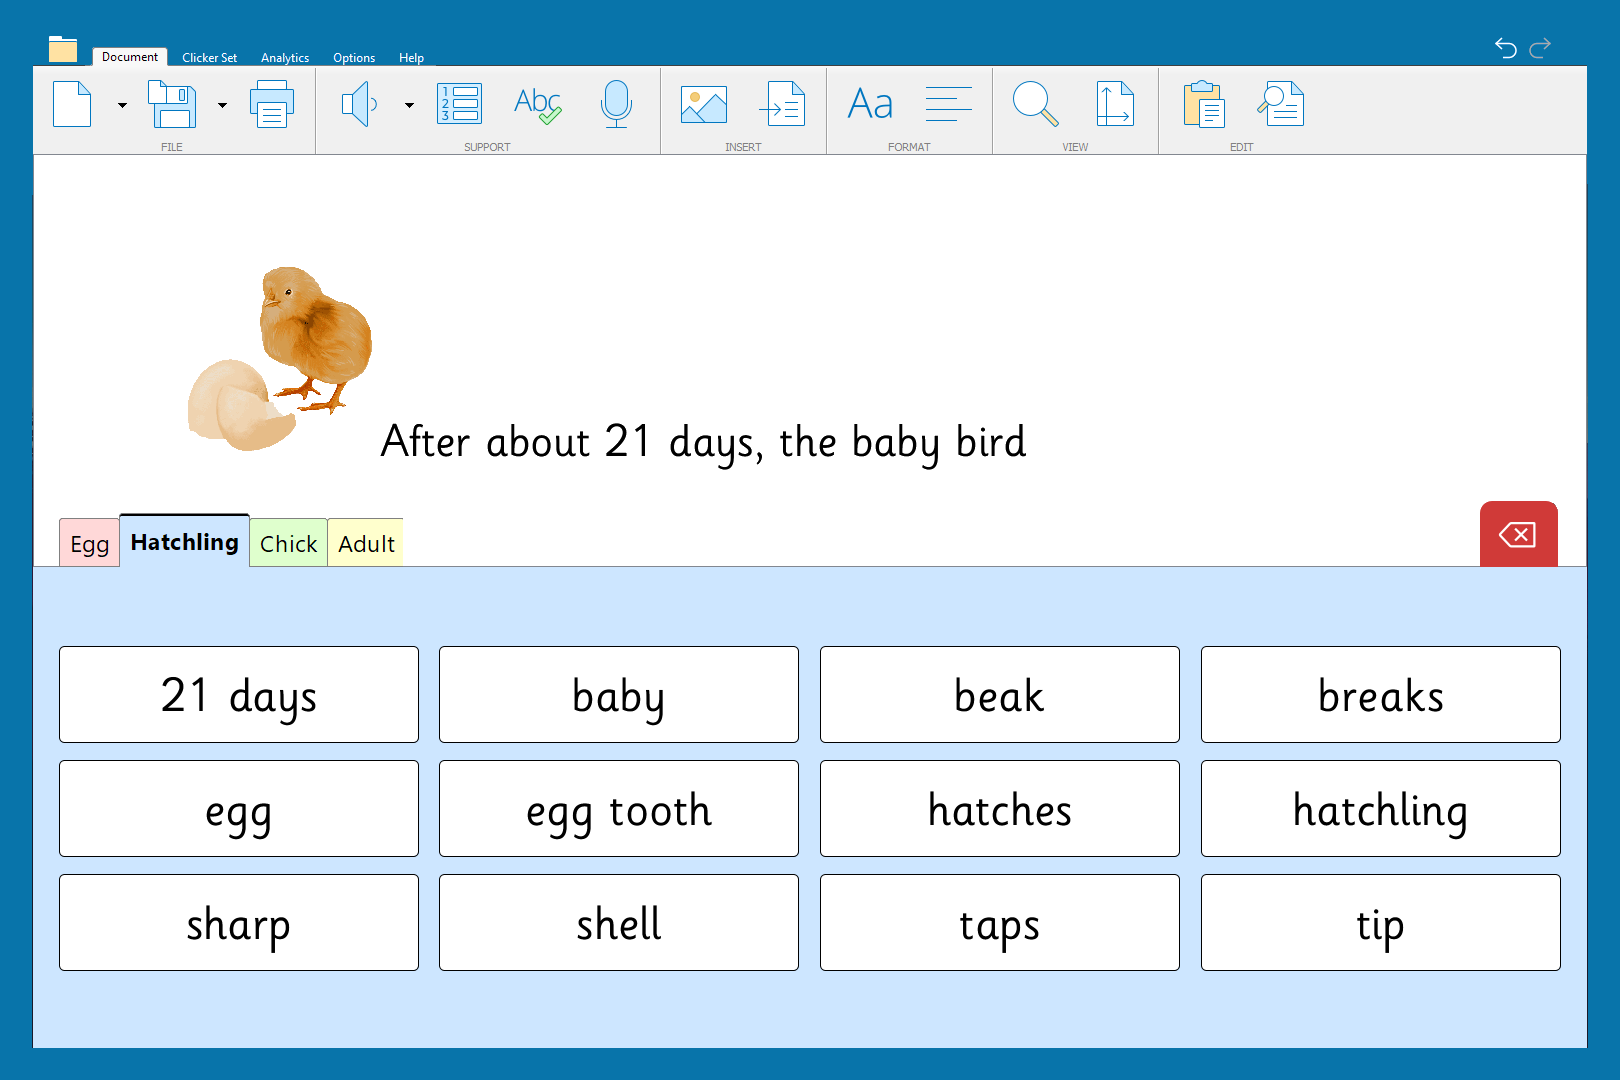Open the magnifier zoom tool
Viewport: 1620px width, 1080px height.
tap(1035, 104)
